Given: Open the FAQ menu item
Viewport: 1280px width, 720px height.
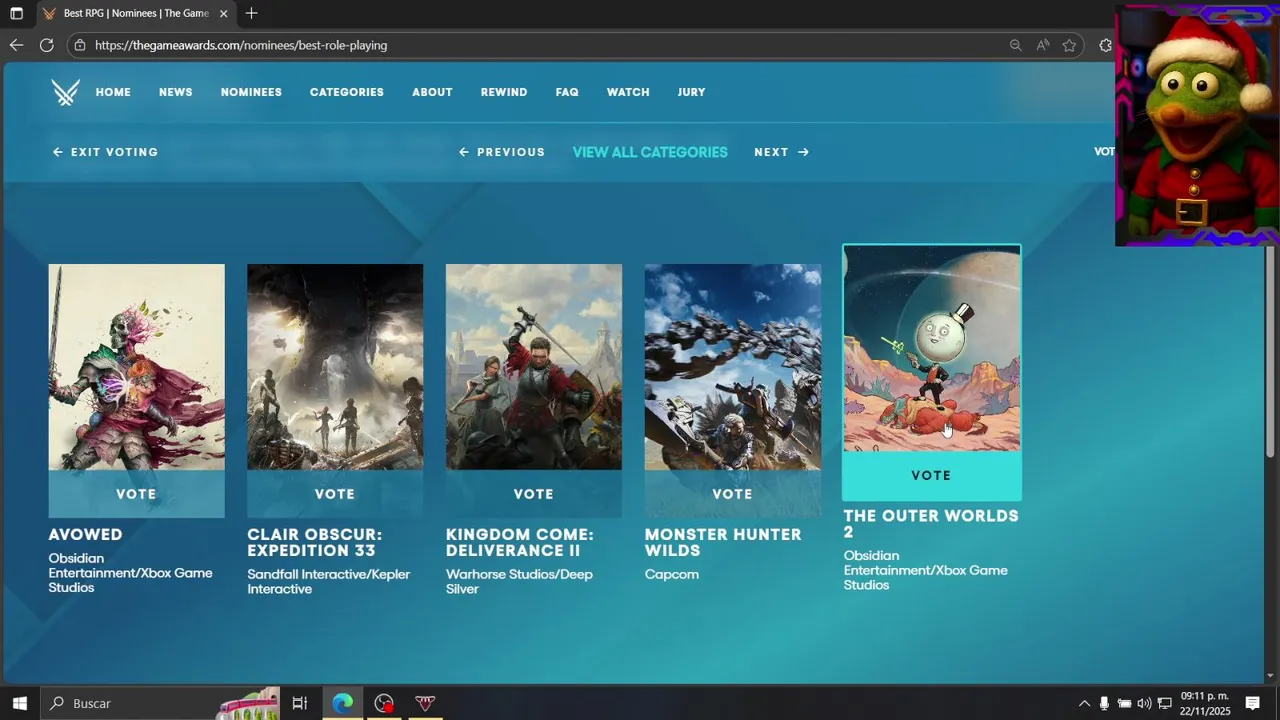Looking at the screenshot, I should coord(567,92).
